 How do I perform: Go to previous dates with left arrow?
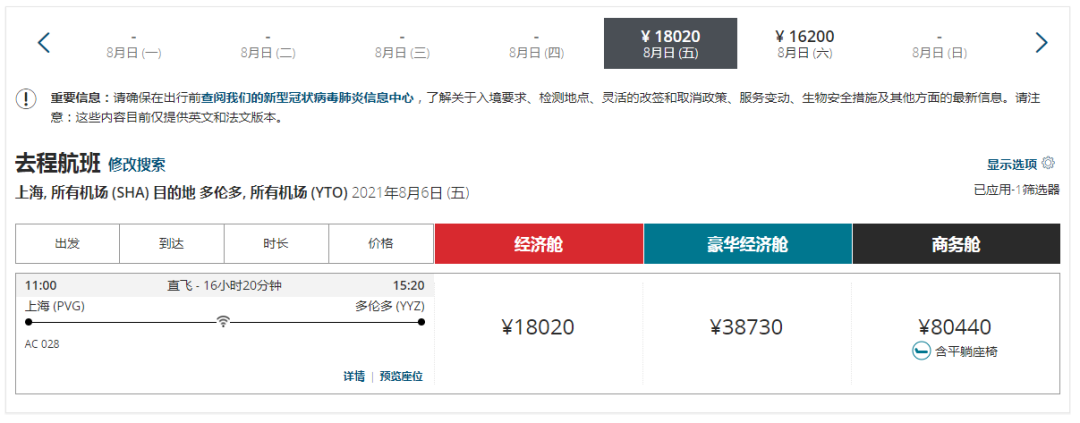coord(44,43)
